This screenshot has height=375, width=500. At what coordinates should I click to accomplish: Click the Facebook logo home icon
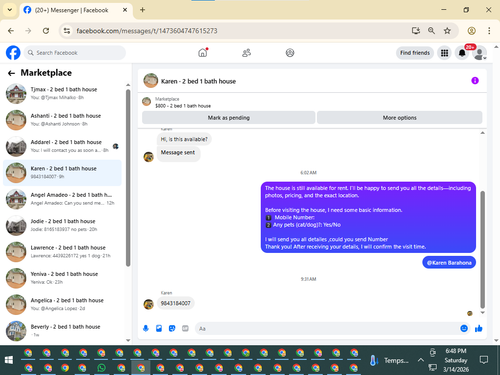(13, 53)
